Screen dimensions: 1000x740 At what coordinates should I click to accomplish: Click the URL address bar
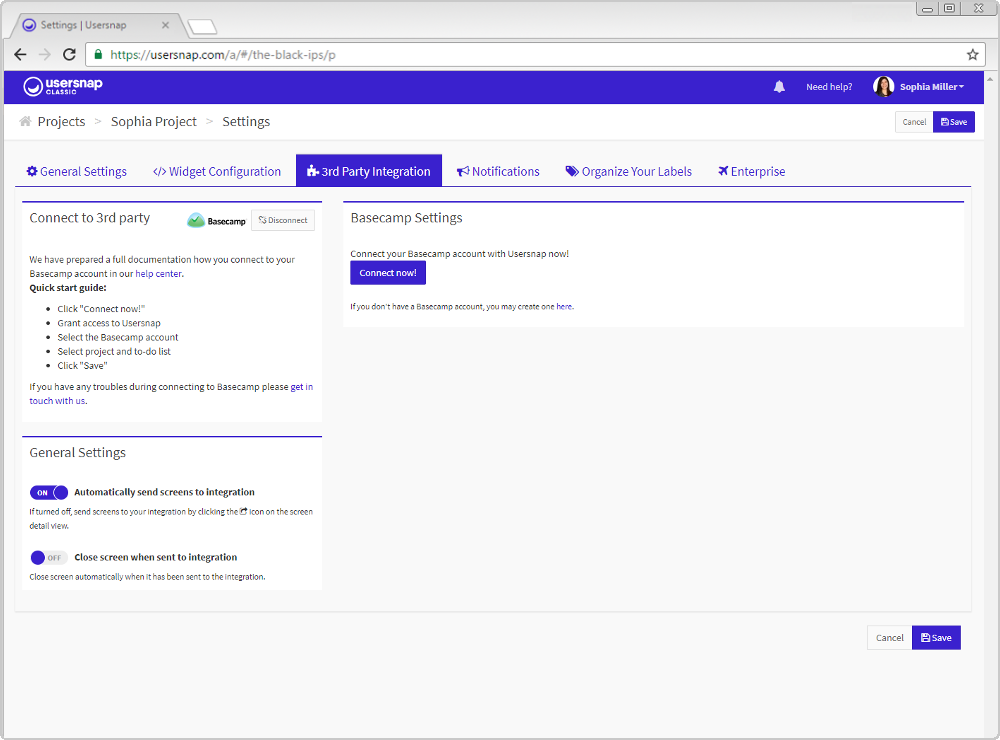point(535,55)
